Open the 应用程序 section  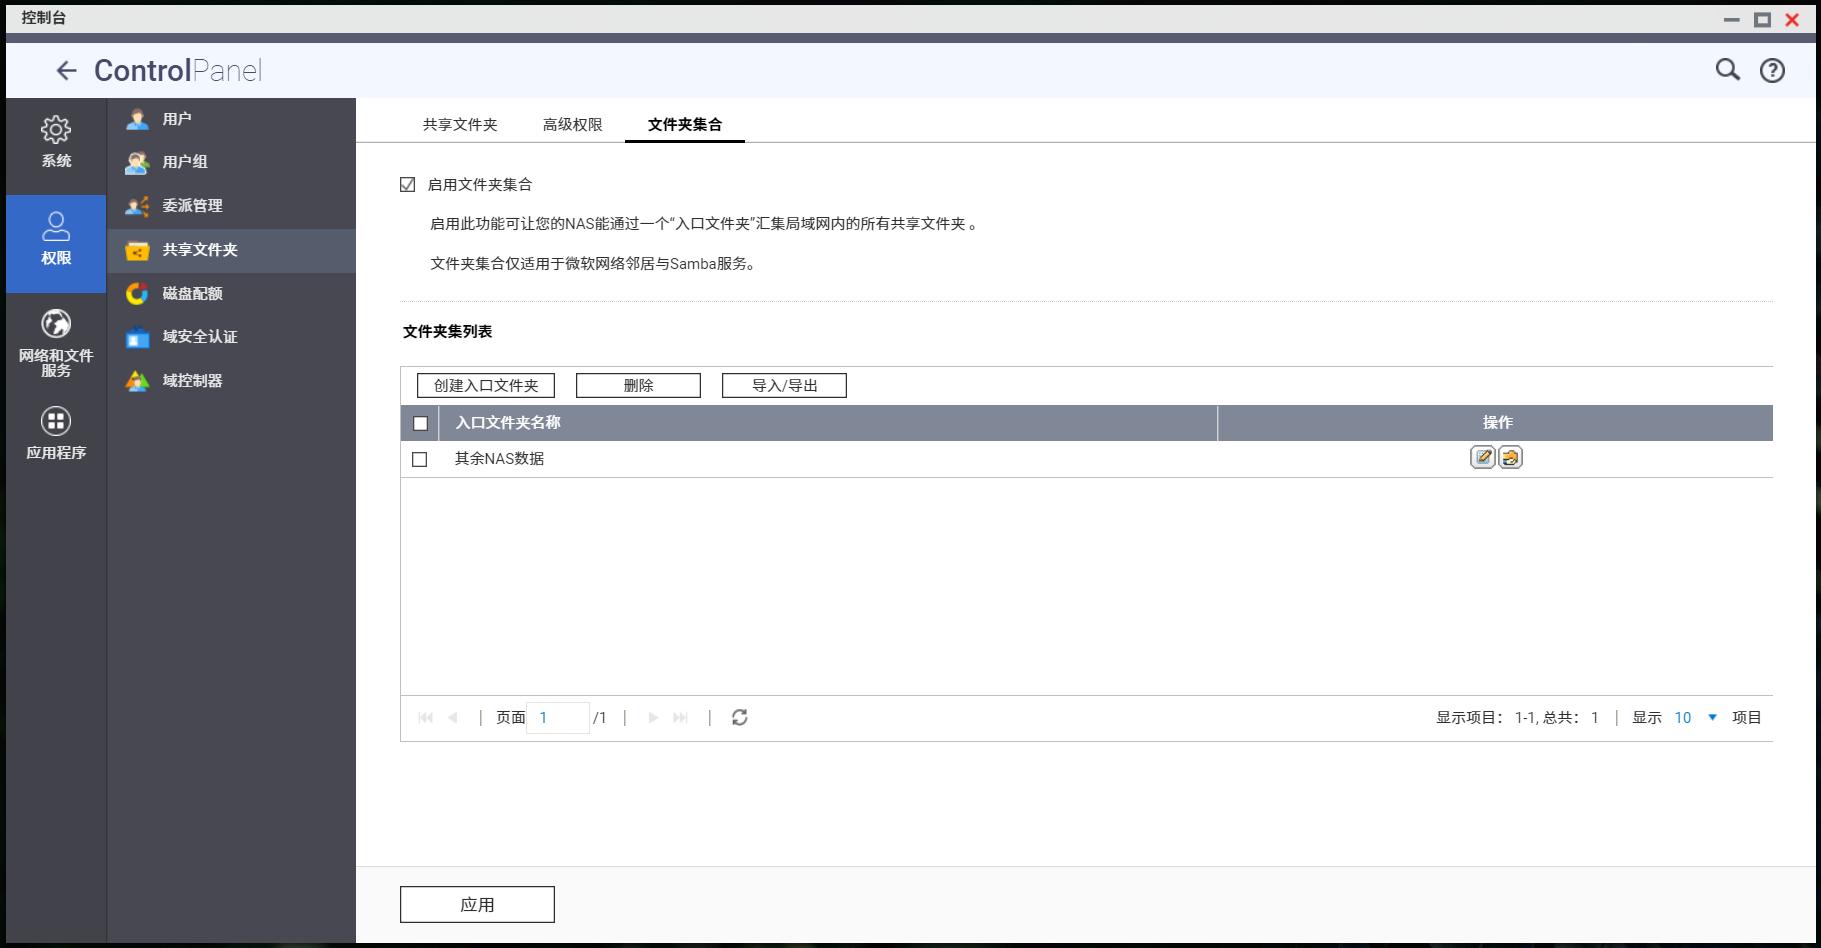pyautogui.click(x=56, y=432)
